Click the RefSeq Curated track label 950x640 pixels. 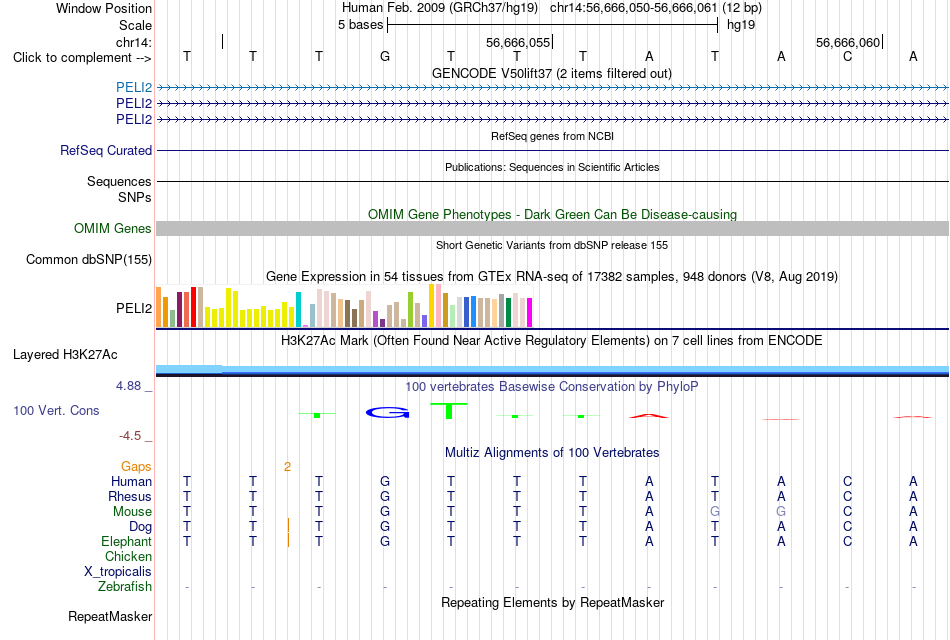pyautogui.click(x=106, y=150)
